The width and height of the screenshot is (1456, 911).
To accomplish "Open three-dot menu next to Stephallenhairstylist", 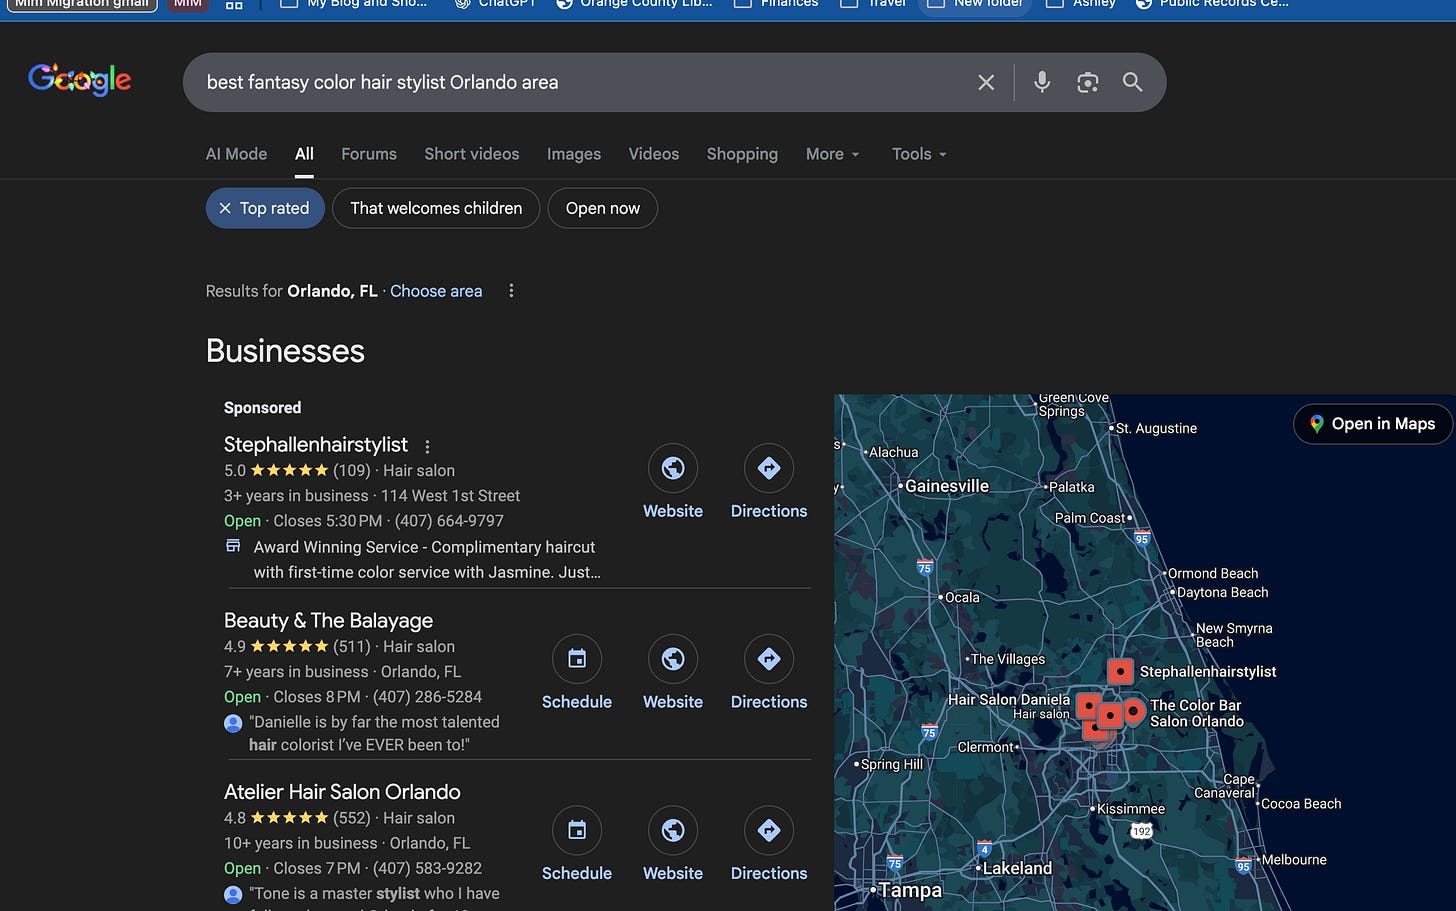I will (x=427, y=446).
